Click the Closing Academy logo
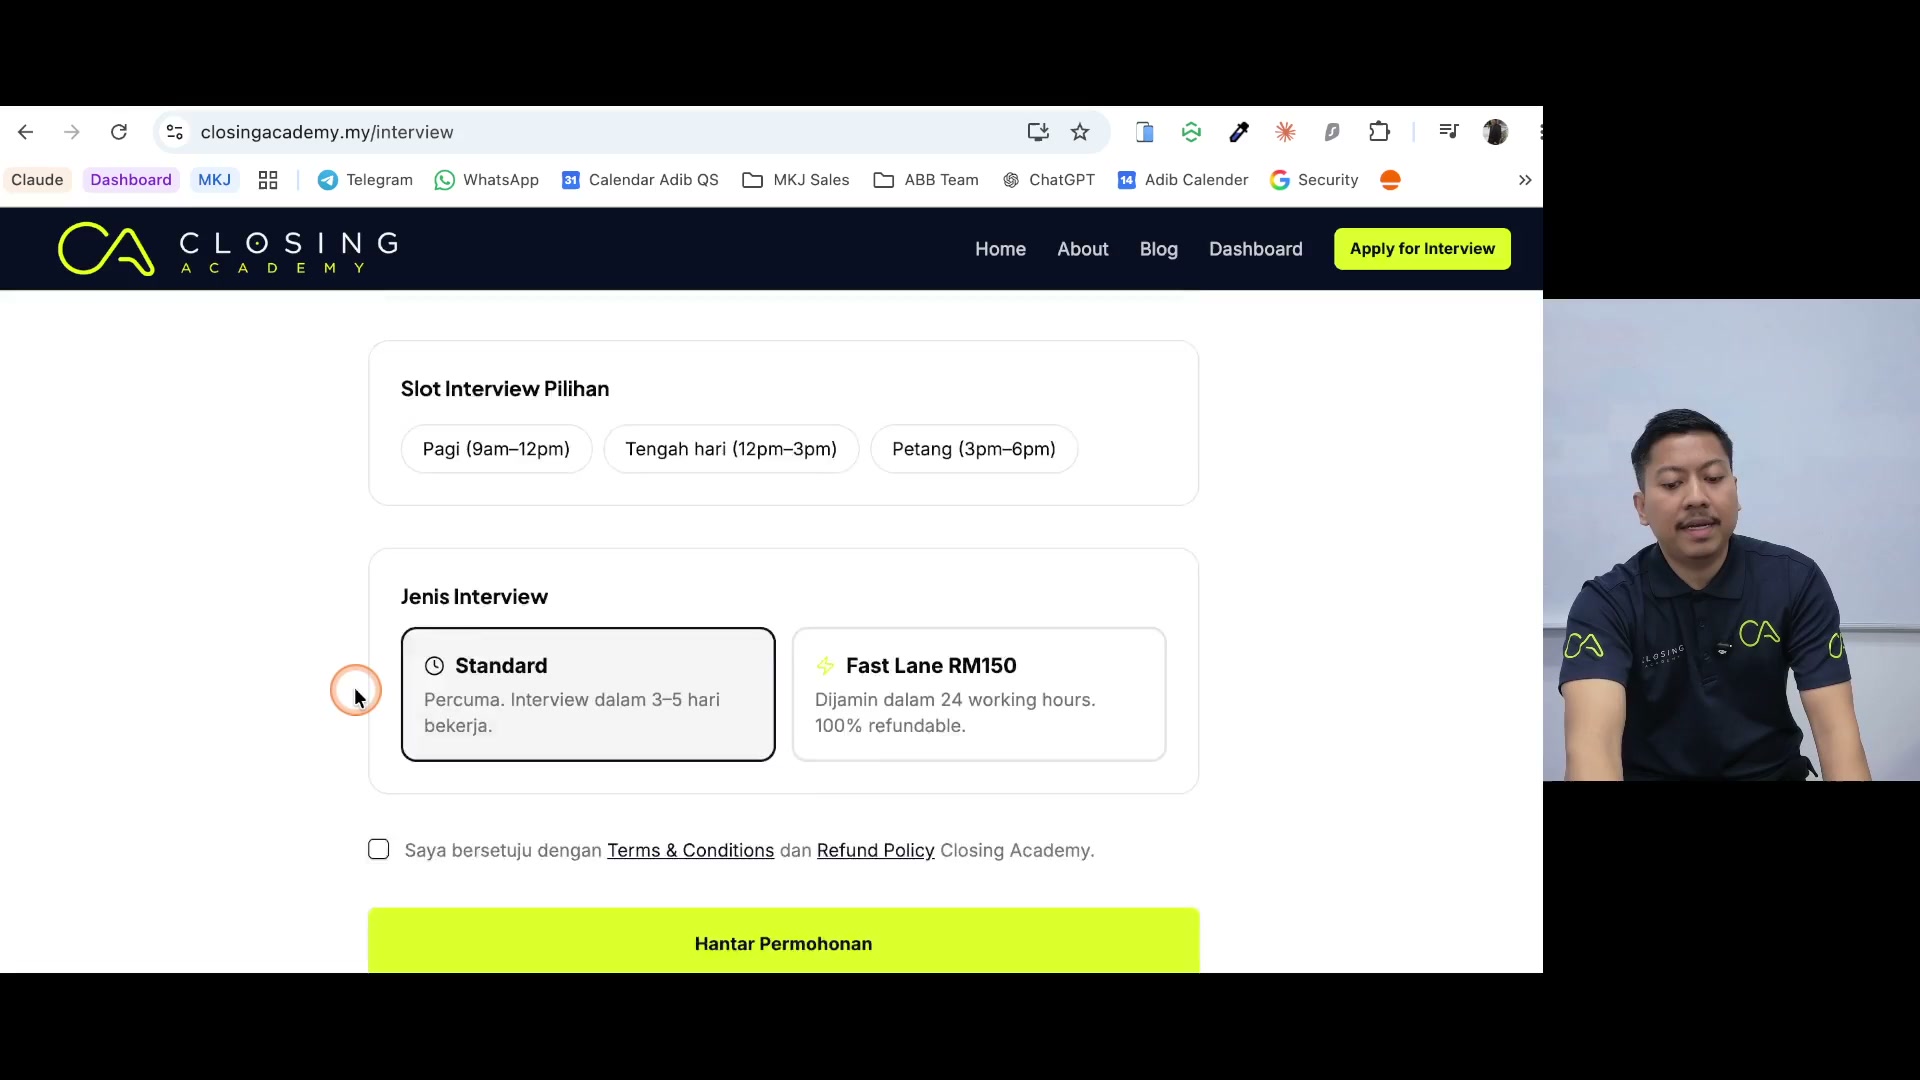Viewport: 1920px width, 1080px height. pyautogui.click(x=228, y=249)
